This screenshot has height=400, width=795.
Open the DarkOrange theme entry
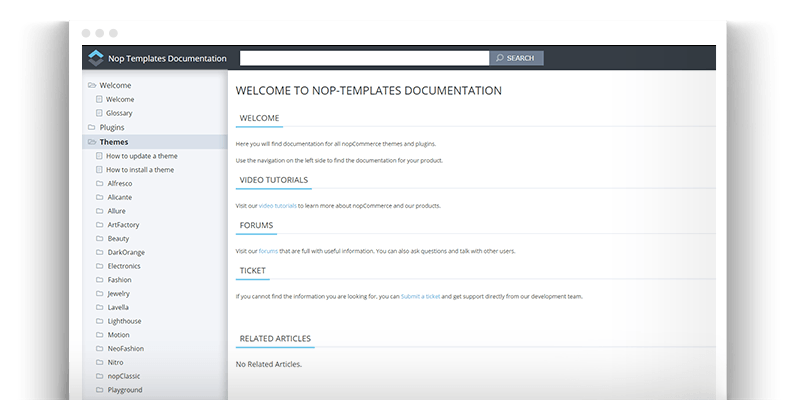126,252
